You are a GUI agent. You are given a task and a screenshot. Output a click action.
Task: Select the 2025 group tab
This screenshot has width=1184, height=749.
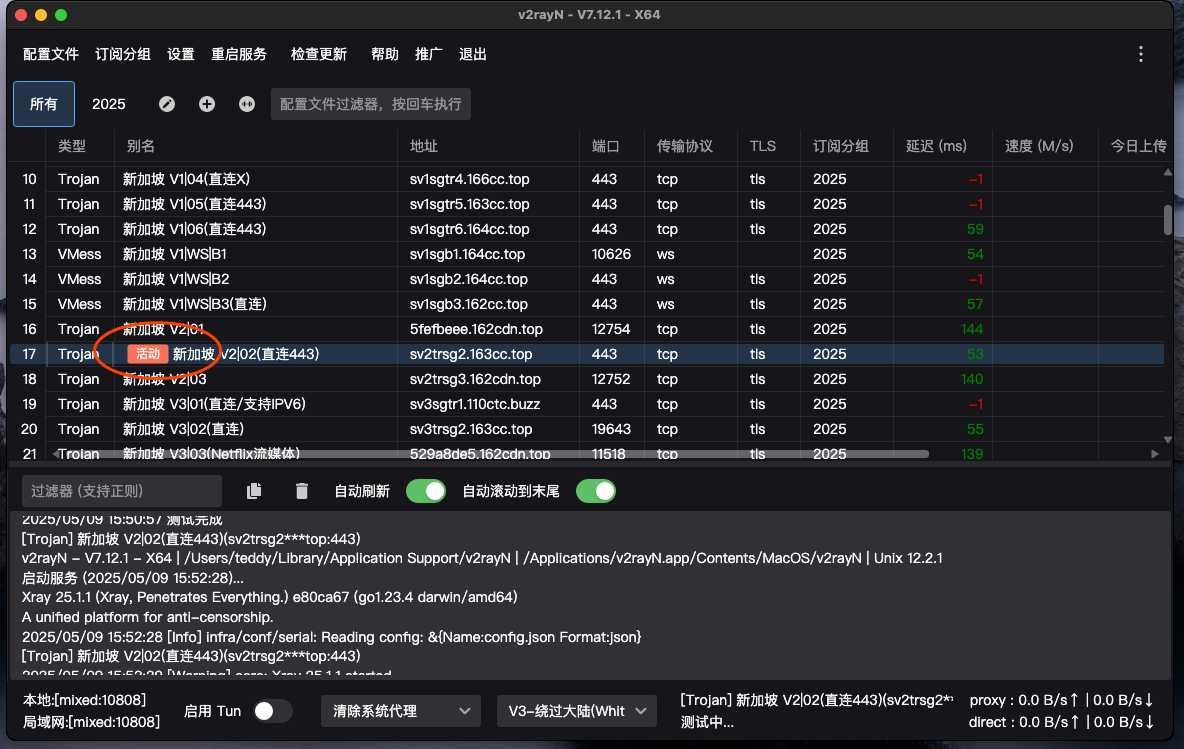[109, 104]
